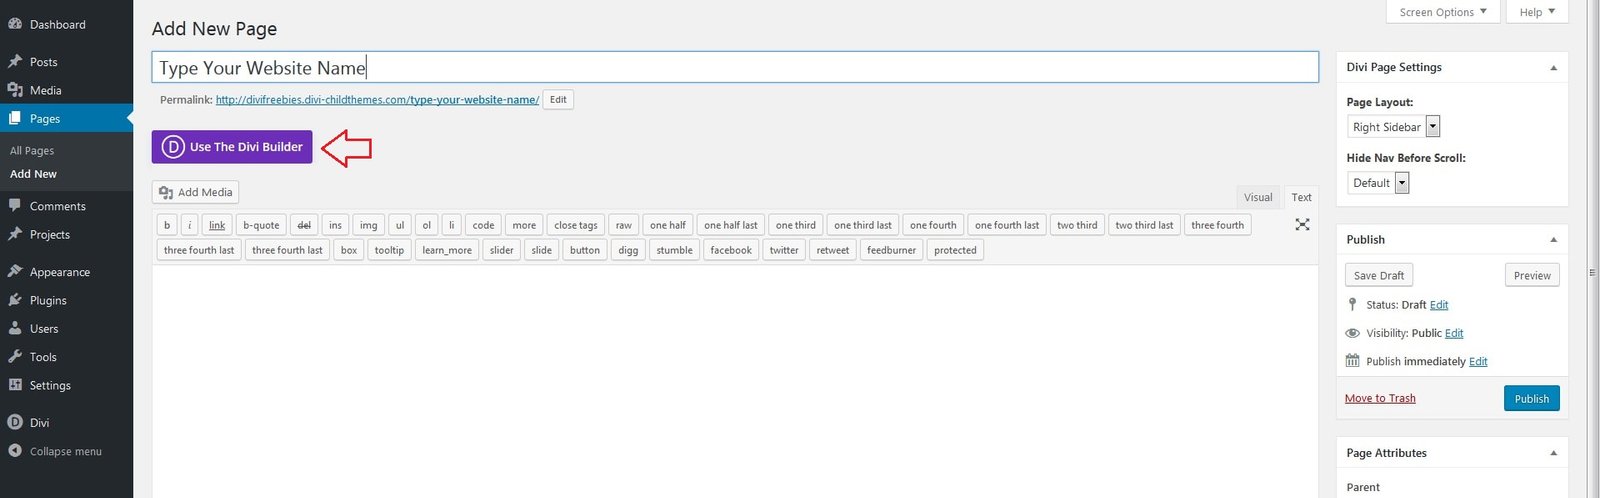This screenshot has height=498, width=1600.
Task: Insert bold tag with b button
Action: 167,225
